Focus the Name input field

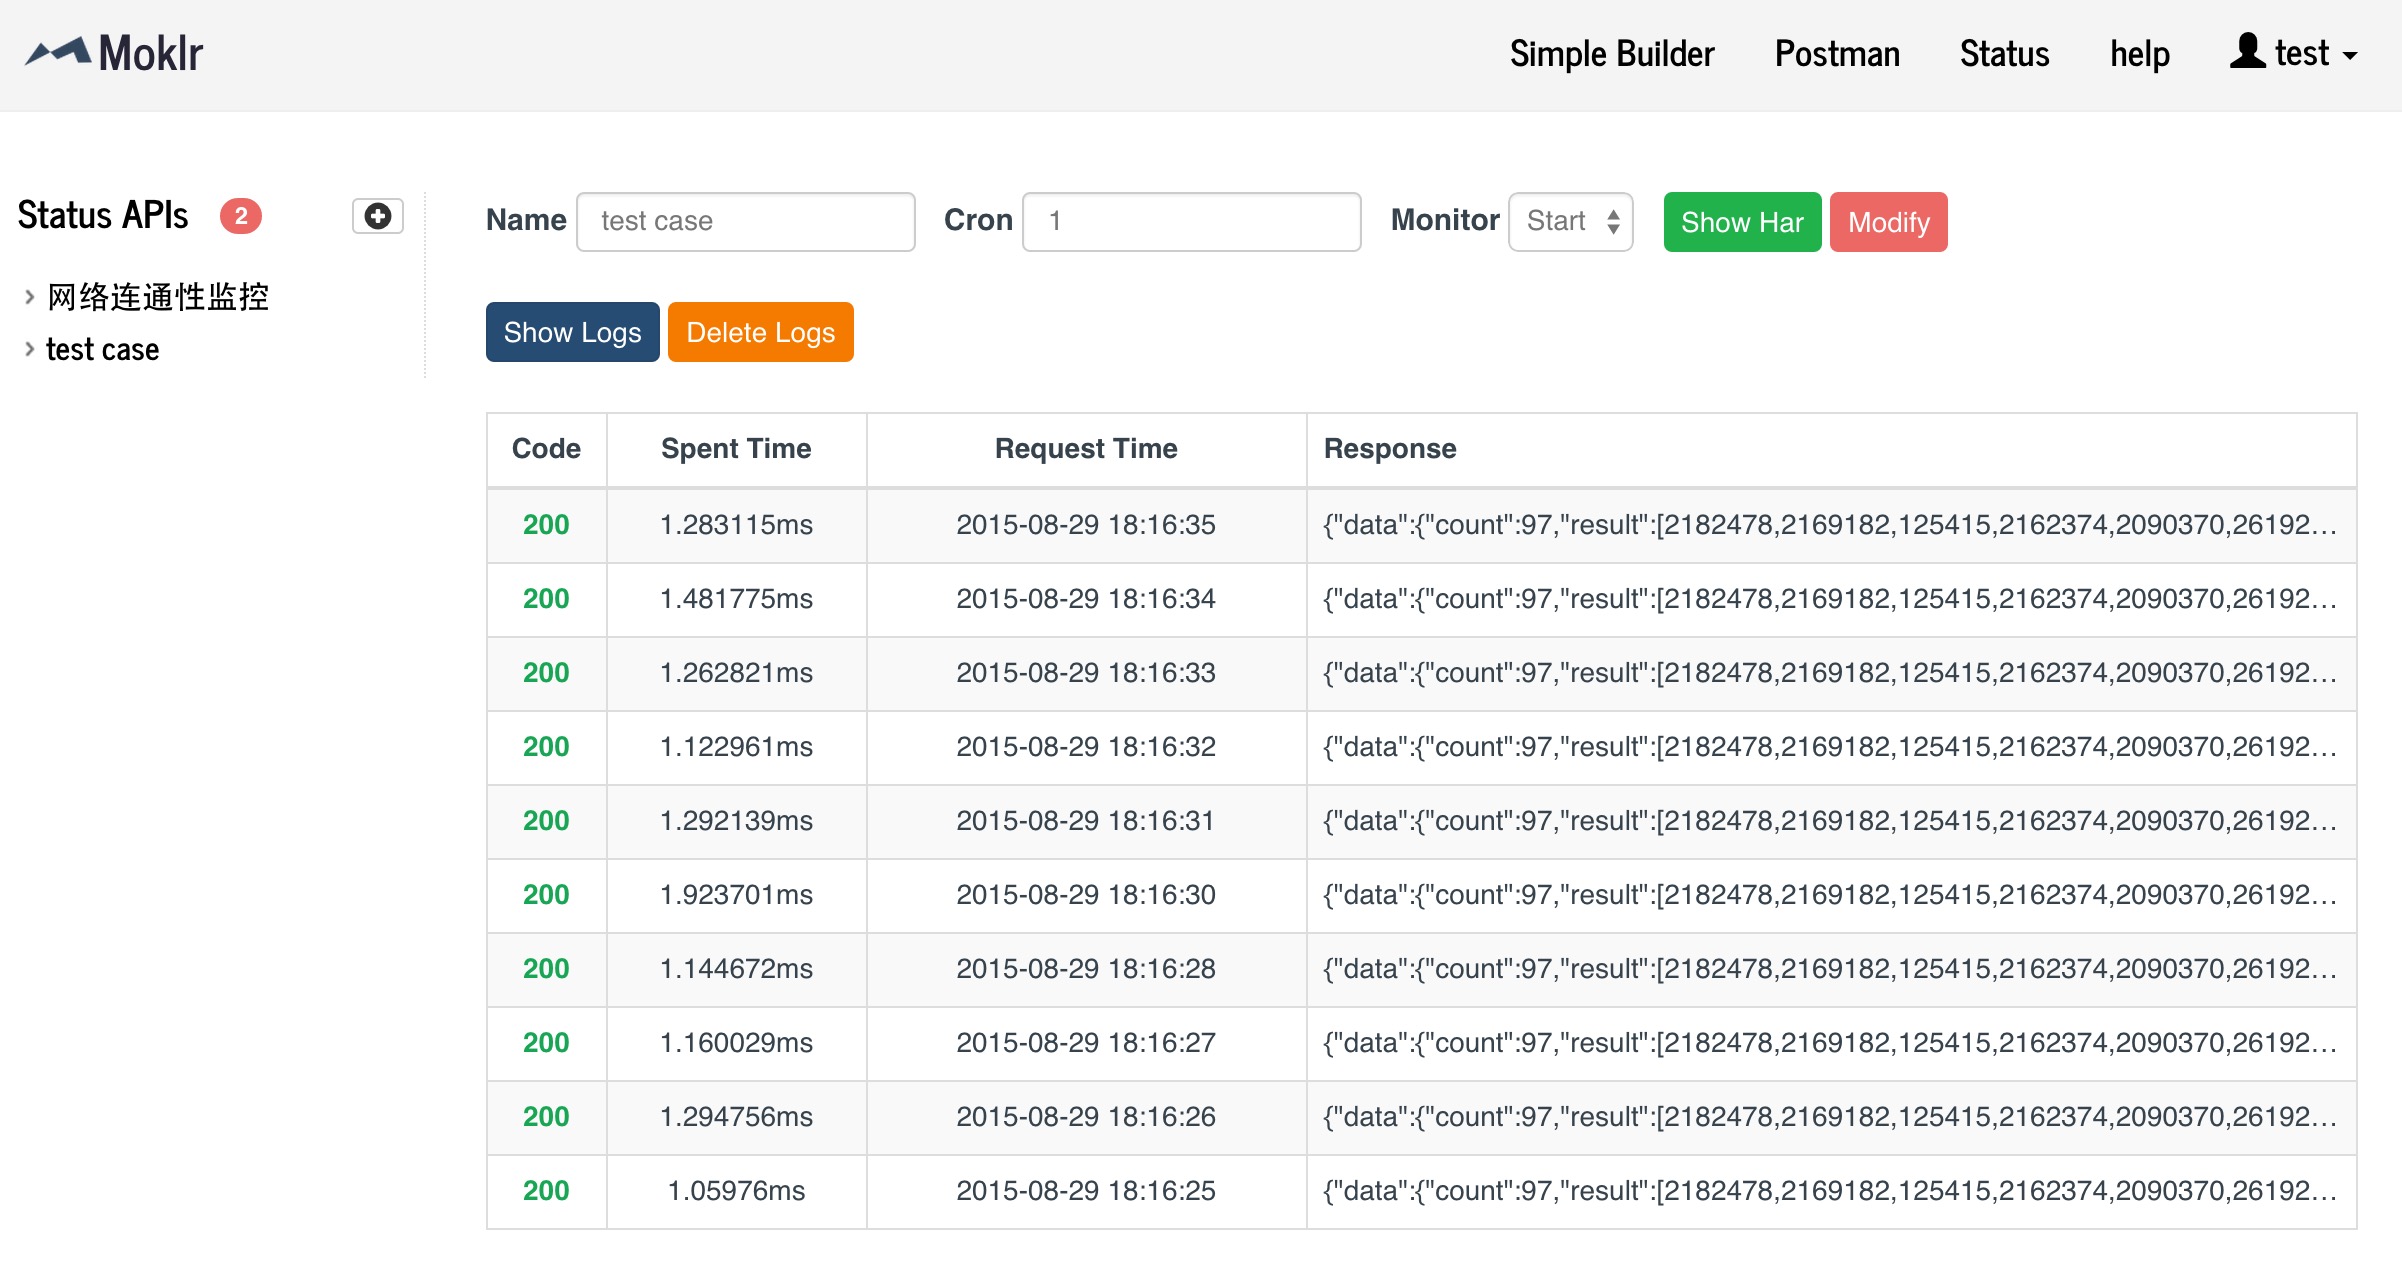tap(745, 221)
